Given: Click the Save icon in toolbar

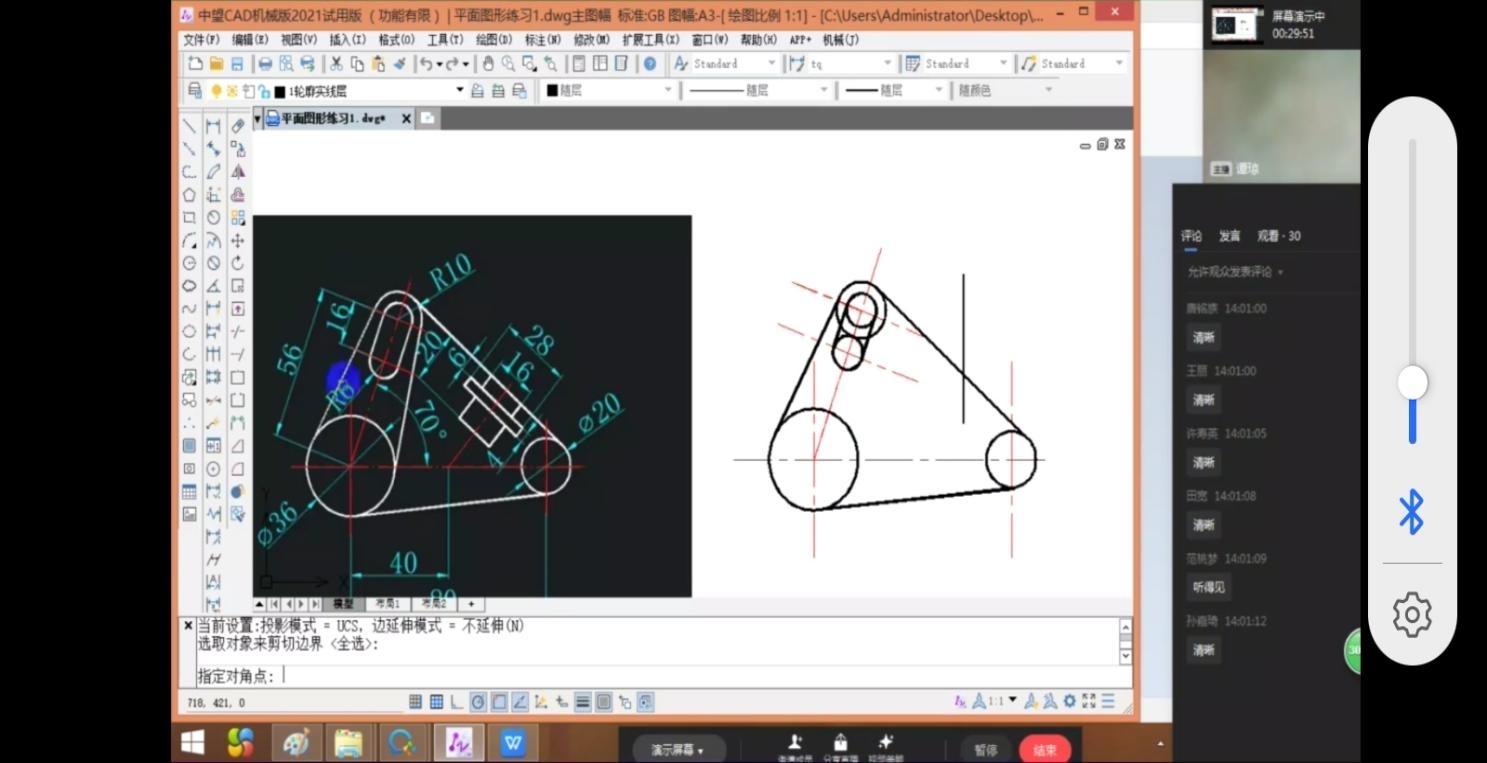Looking at the screenshot, I should tap(237, 64).
